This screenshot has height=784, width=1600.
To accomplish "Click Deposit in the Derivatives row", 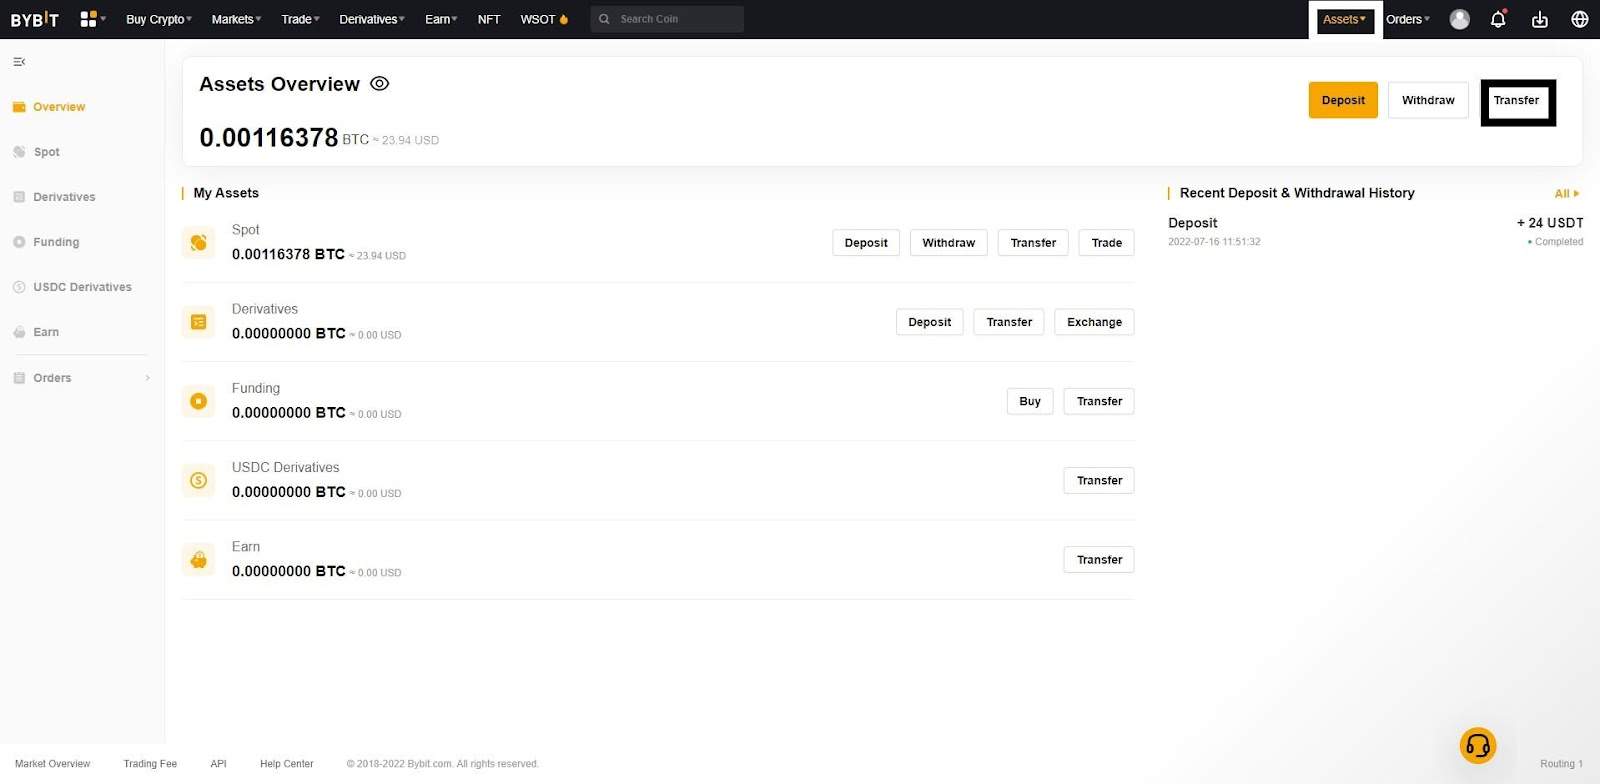I will tap(930, 322).
